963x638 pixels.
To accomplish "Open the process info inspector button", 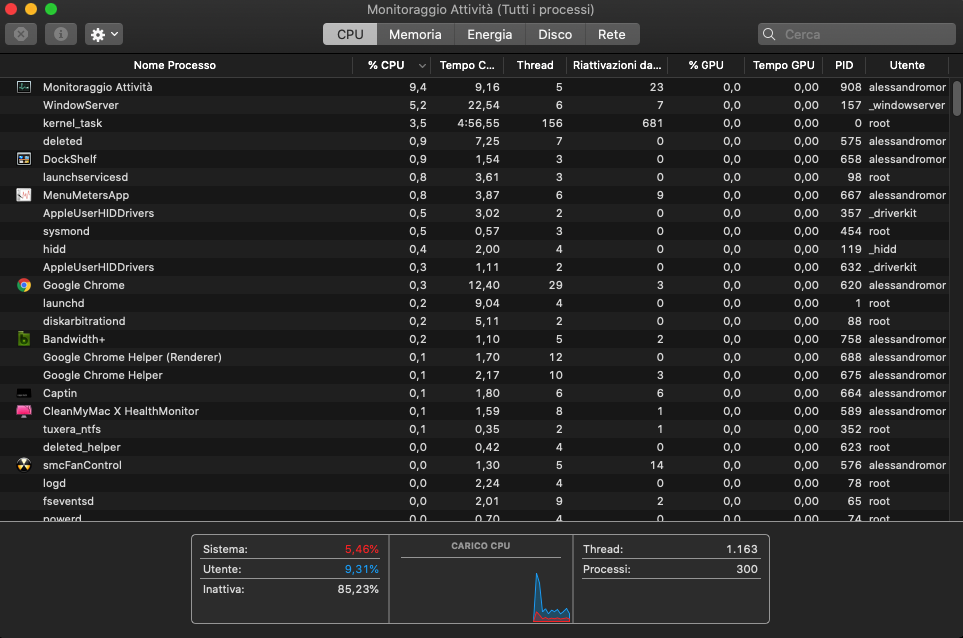I will (x=61, y=34).
